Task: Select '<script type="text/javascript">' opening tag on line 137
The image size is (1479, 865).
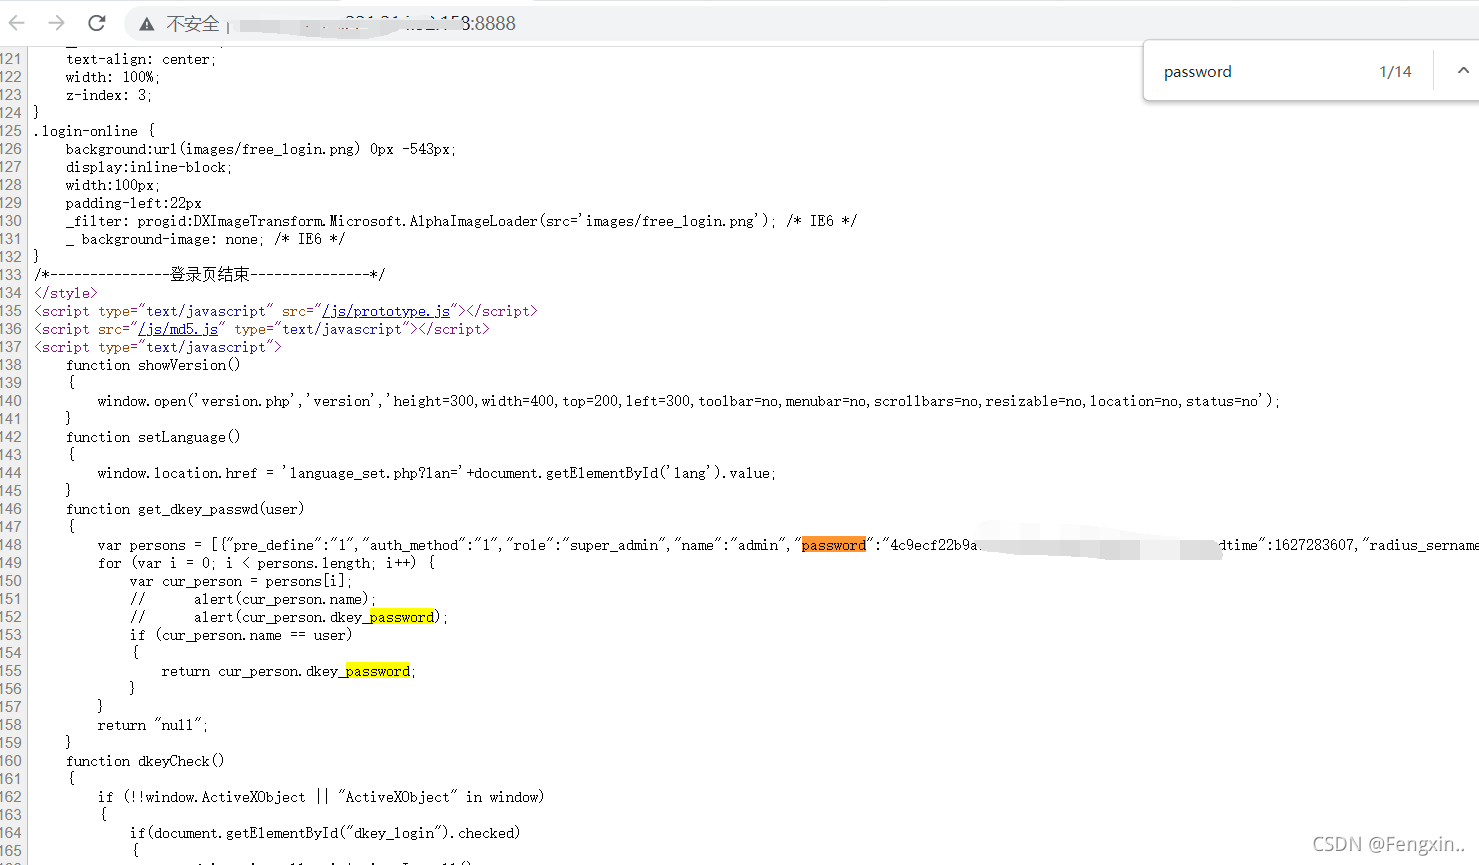Action: (158, 347)
